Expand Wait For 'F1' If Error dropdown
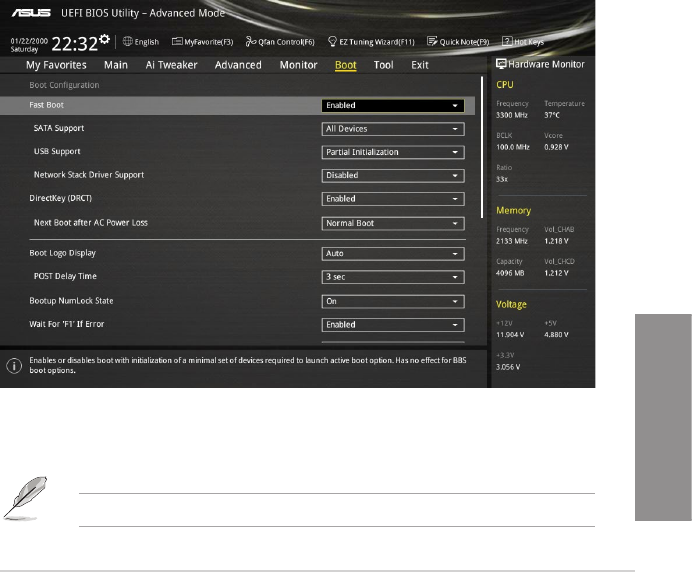The width and height of the screenshot is (692, 572). tap(393, 325)
